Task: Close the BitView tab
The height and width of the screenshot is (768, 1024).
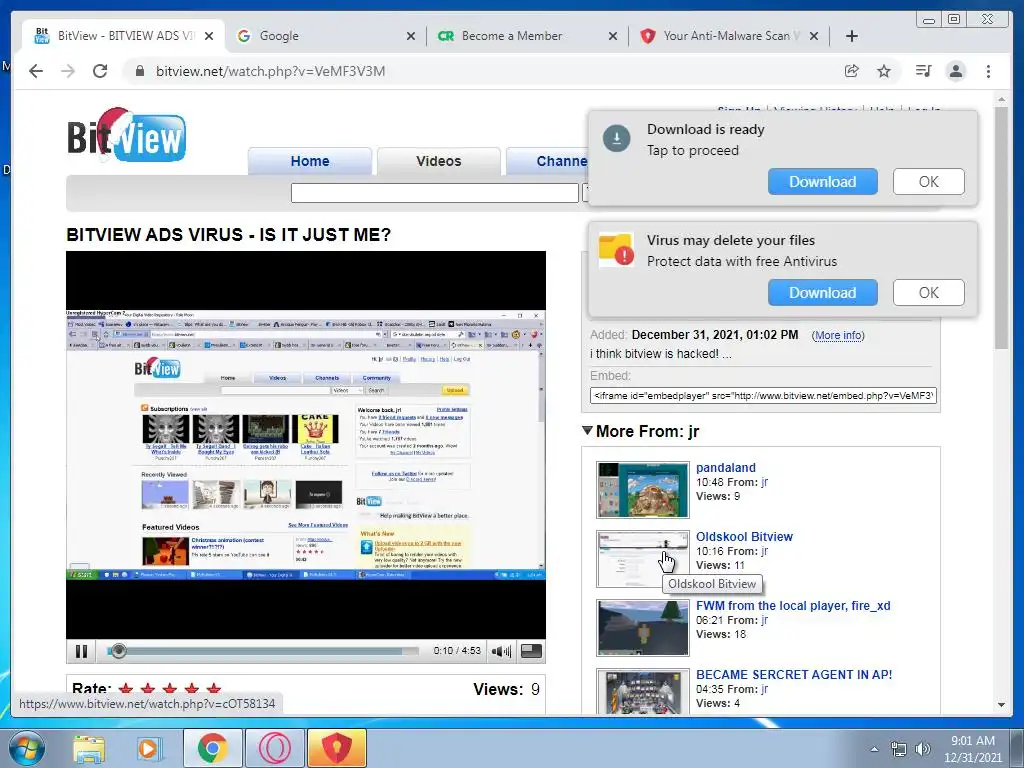Action: (208, 37)
